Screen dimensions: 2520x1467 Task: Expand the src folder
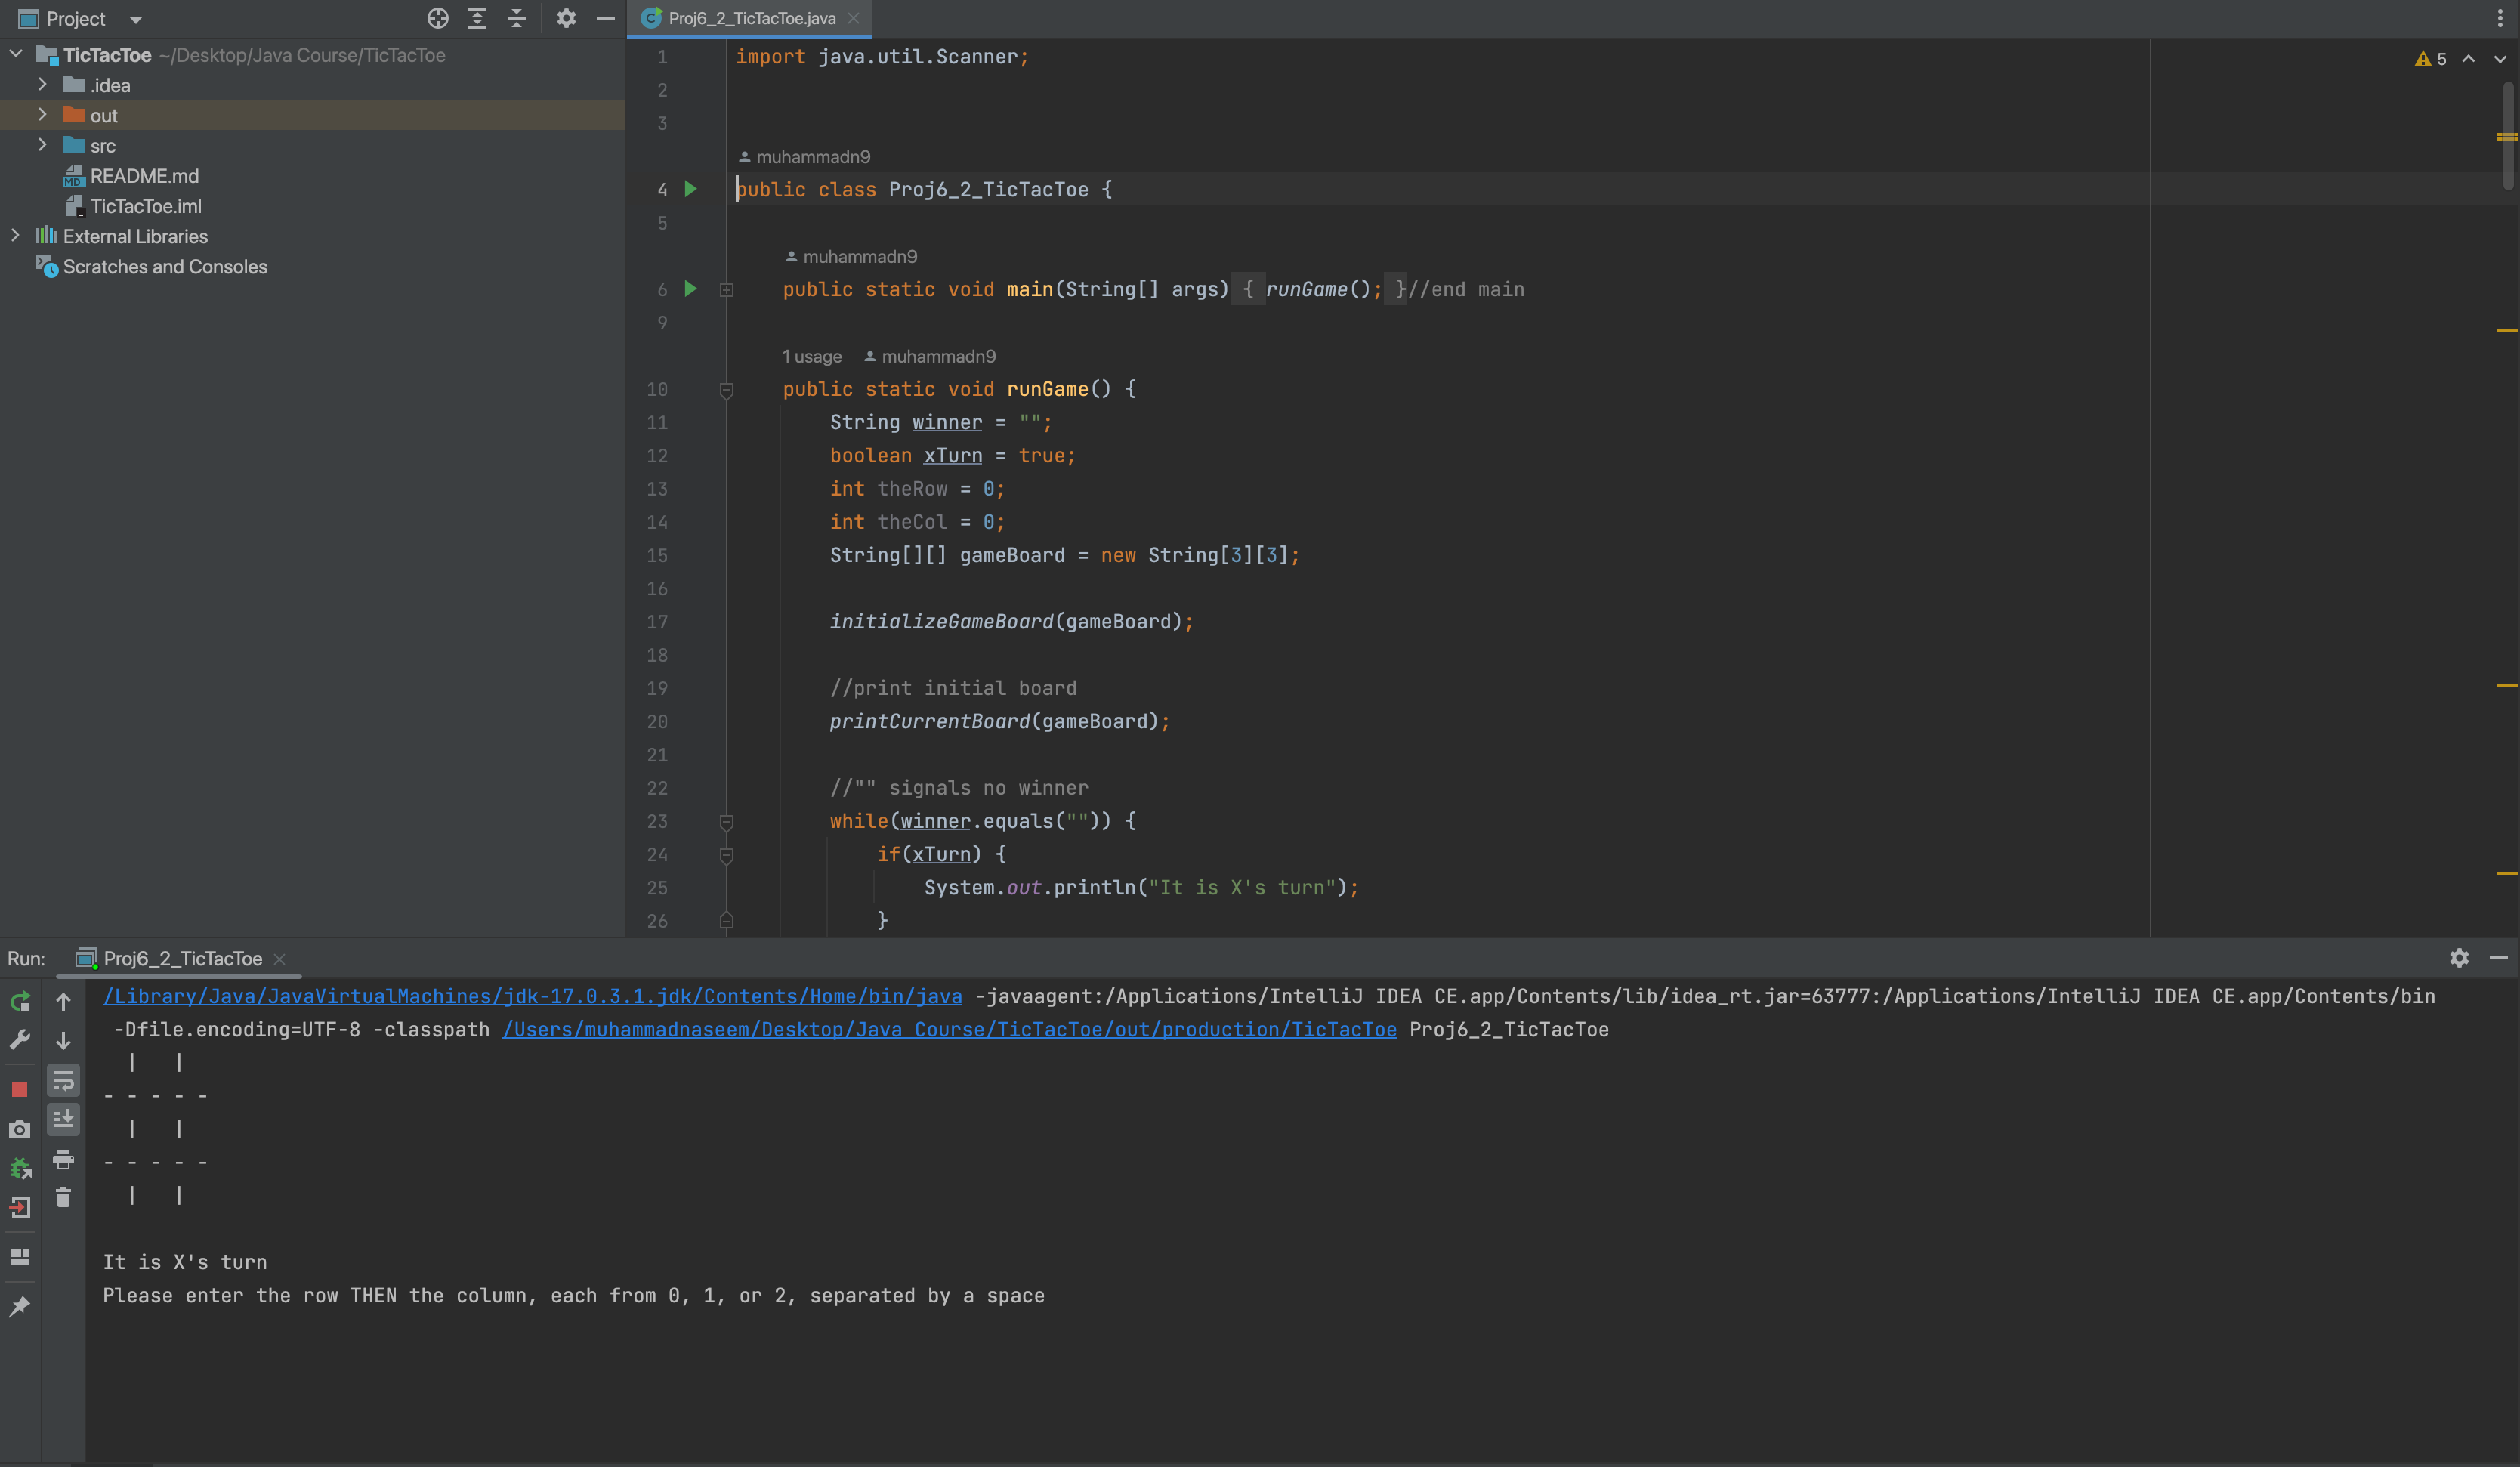click(42, 145)
